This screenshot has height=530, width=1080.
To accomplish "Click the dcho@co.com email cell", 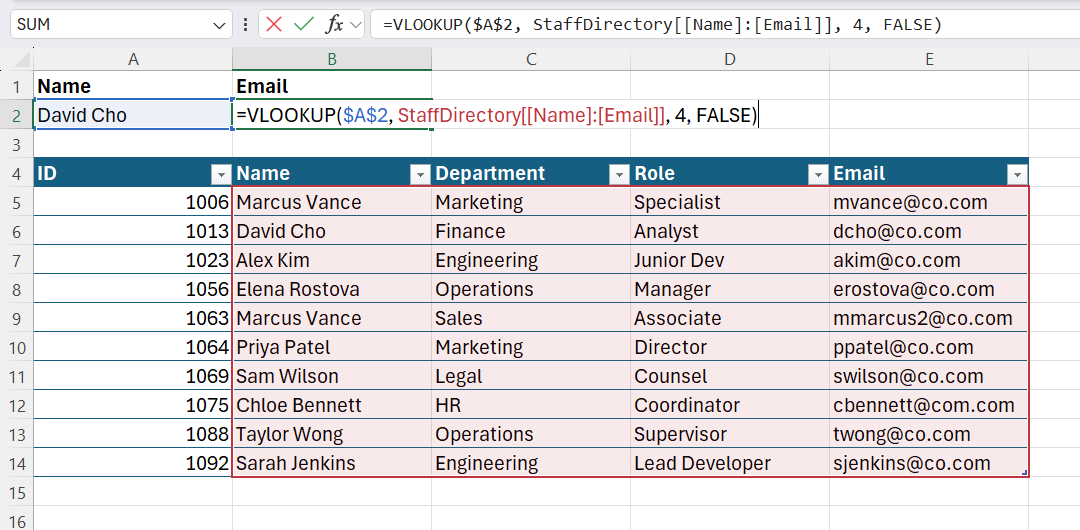I will pyautogui.click(x=929, y=231).
